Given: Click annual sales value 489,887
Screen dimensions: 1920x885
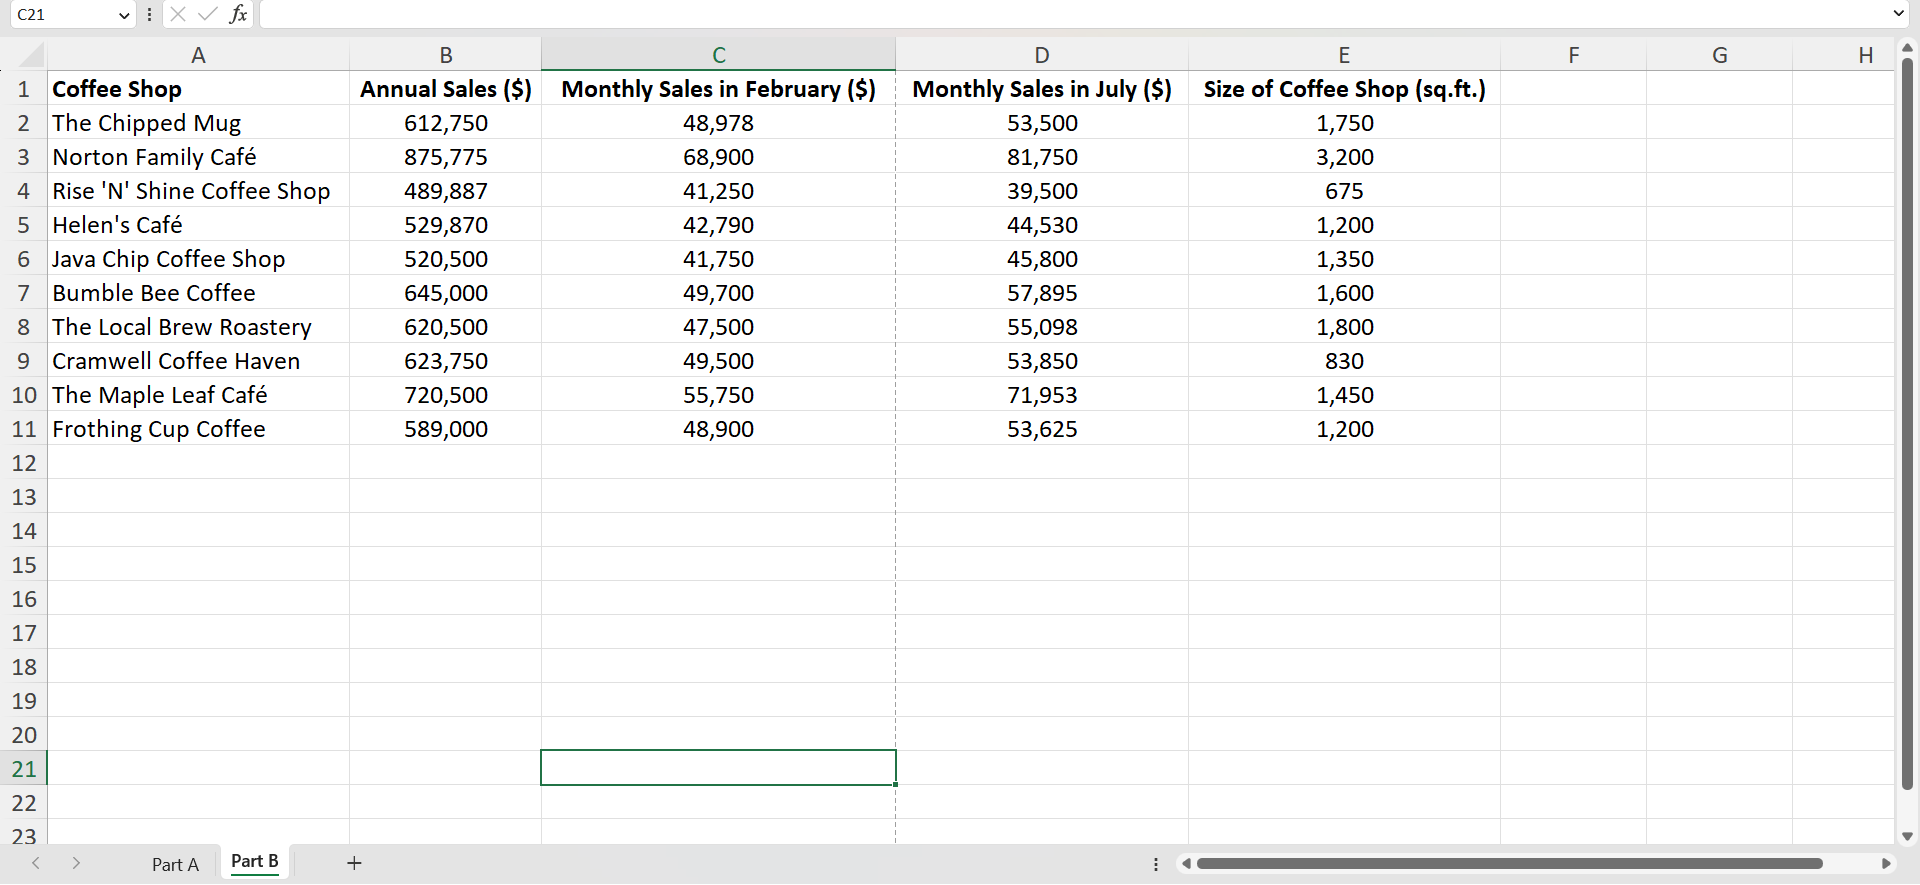Looking at the screenshot, I should pos(446,191).
